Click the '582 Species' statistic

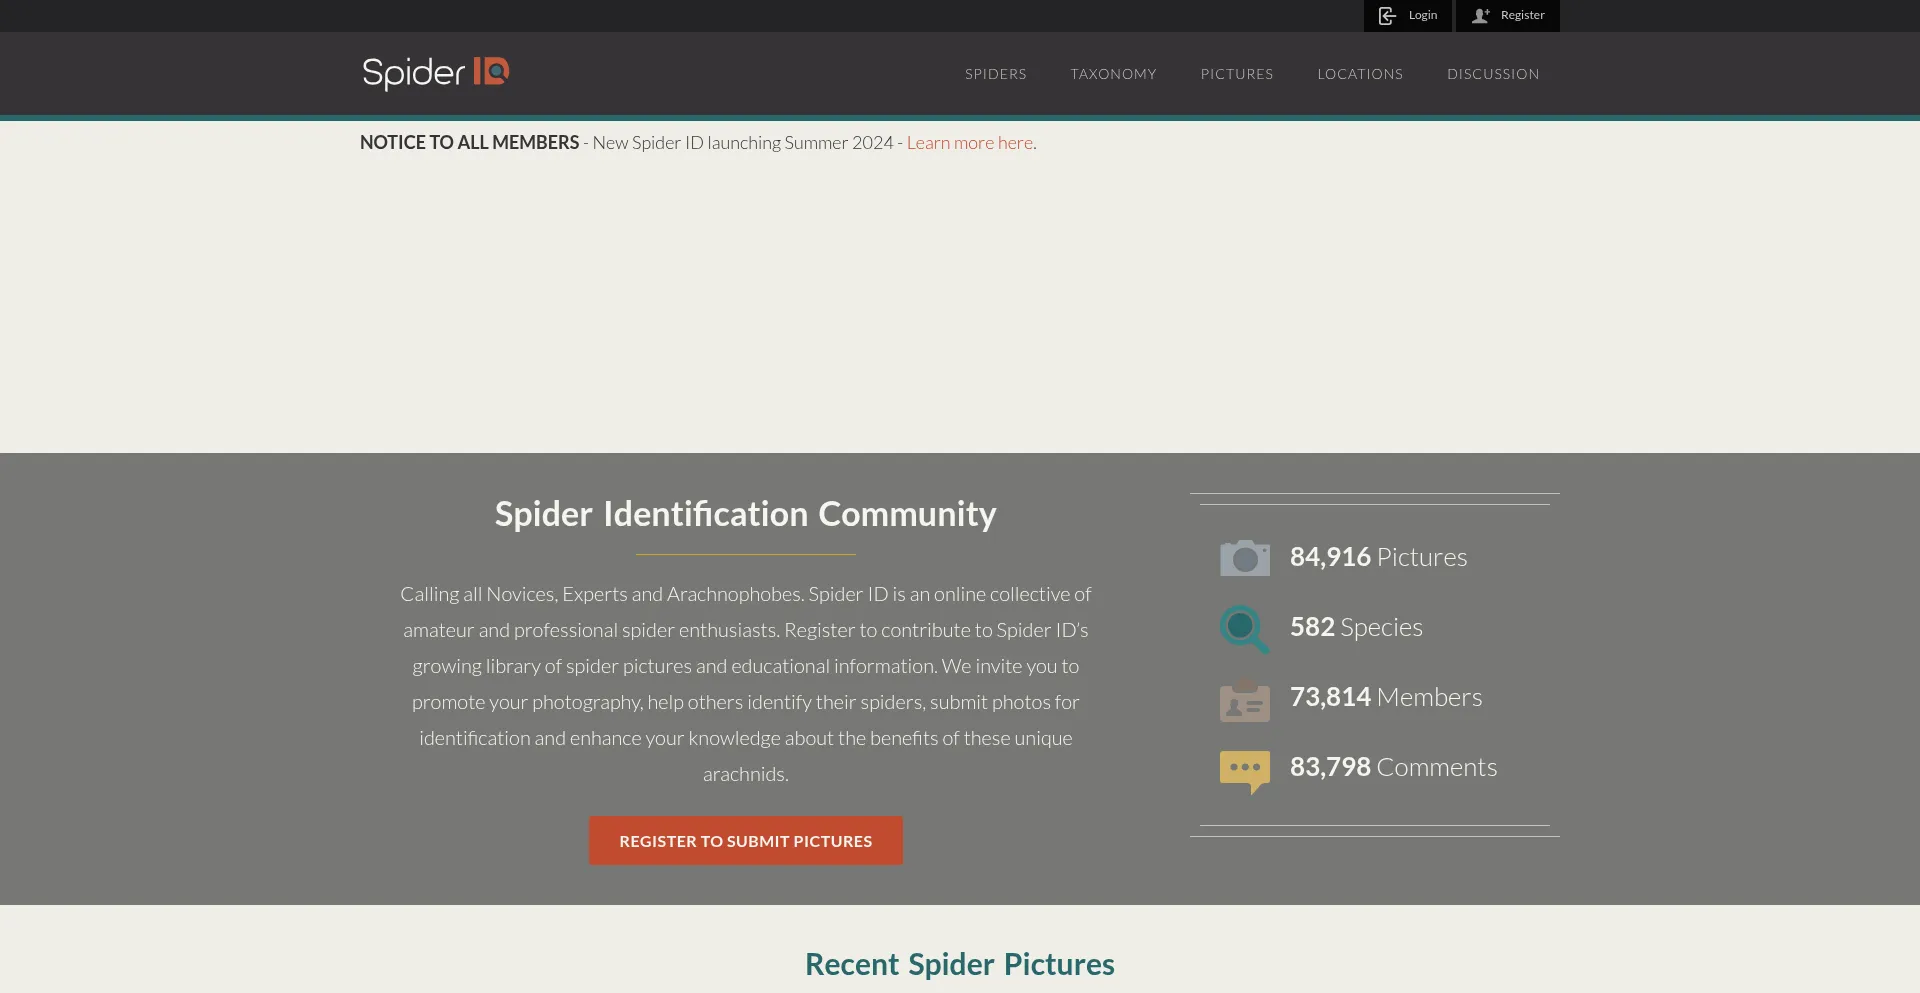[1356, 627]
